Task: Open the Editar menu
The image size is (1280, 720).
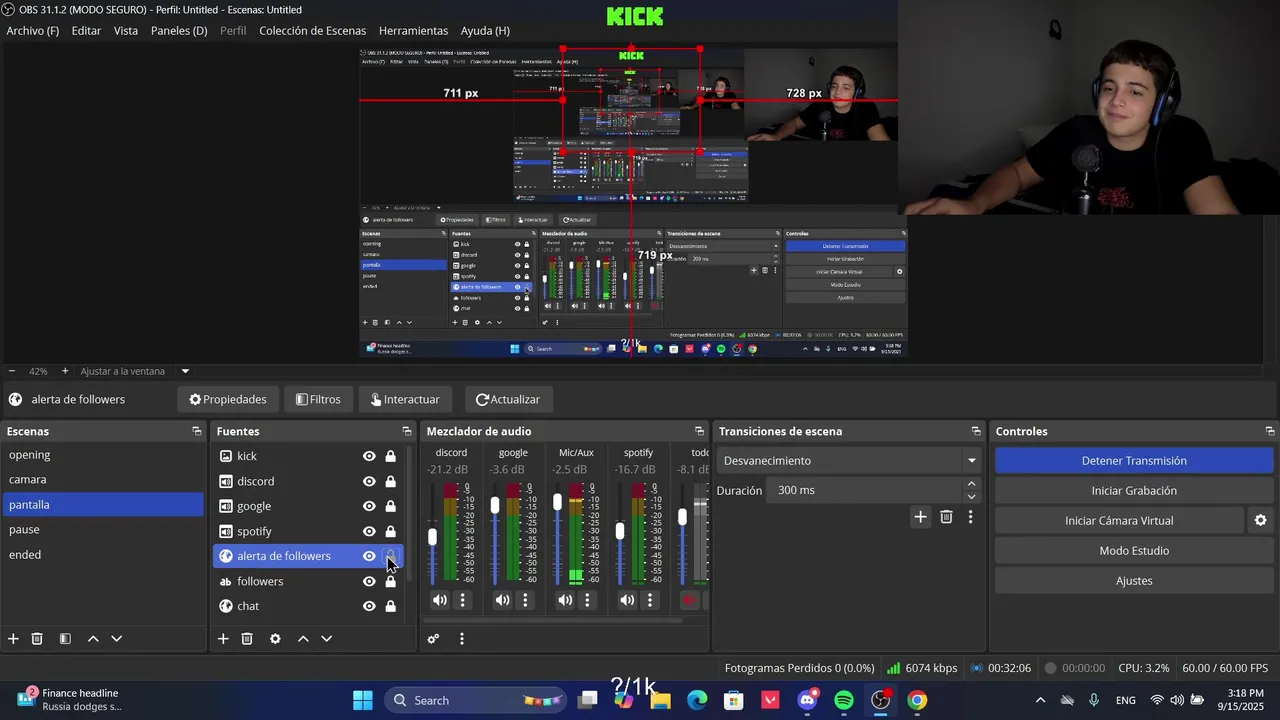Action: 86,31
